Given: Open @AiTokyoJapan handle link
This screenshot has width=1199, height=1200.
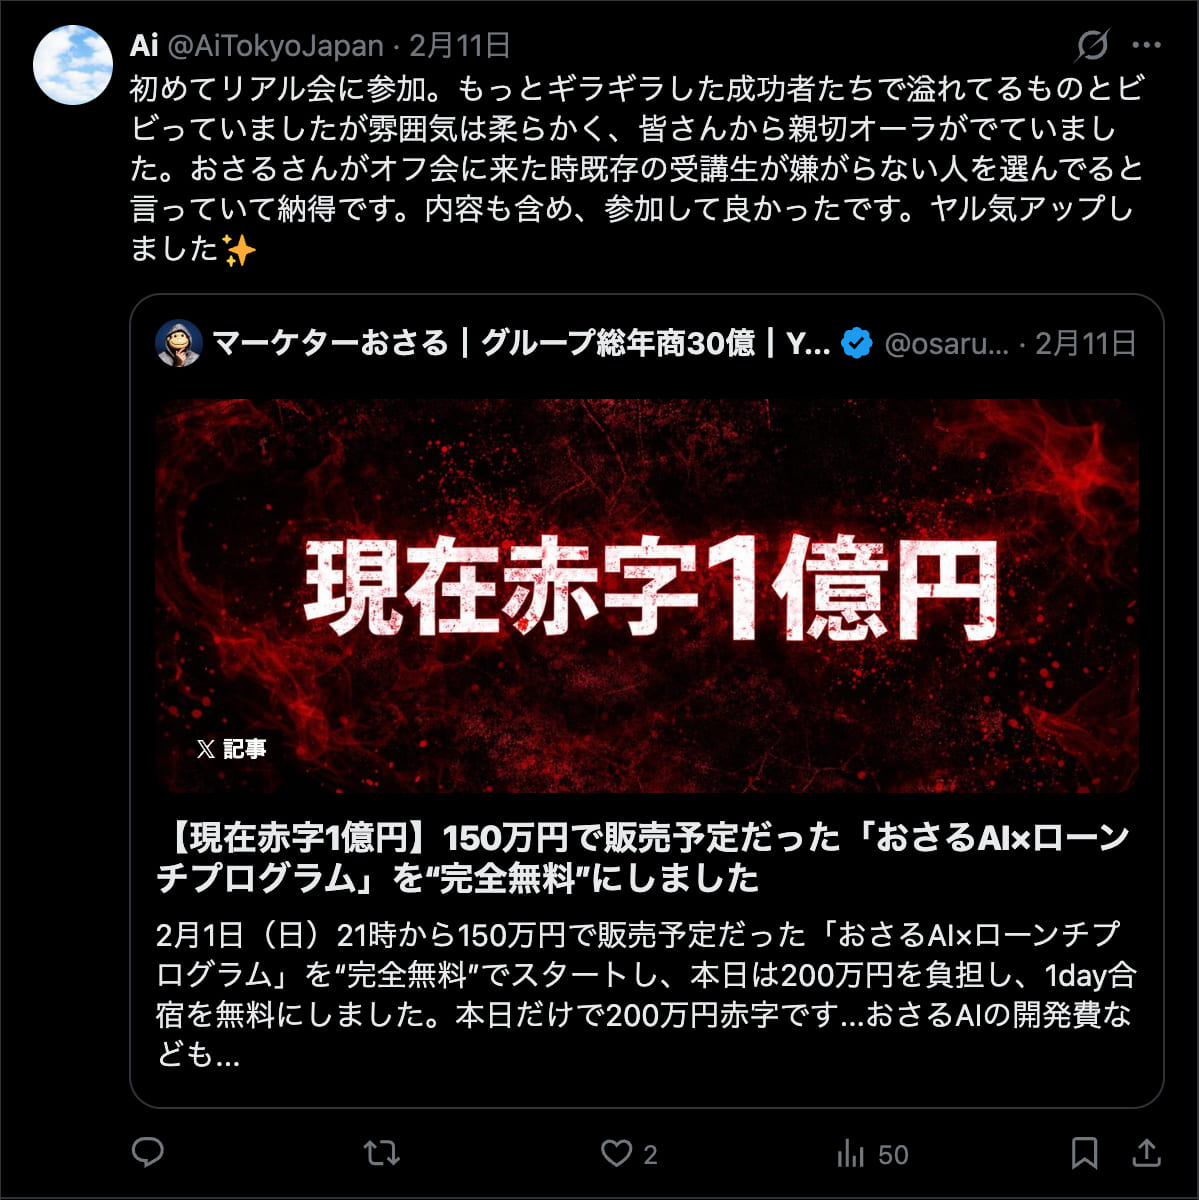Looking at the screenshot, I should (x=275, y=45).
